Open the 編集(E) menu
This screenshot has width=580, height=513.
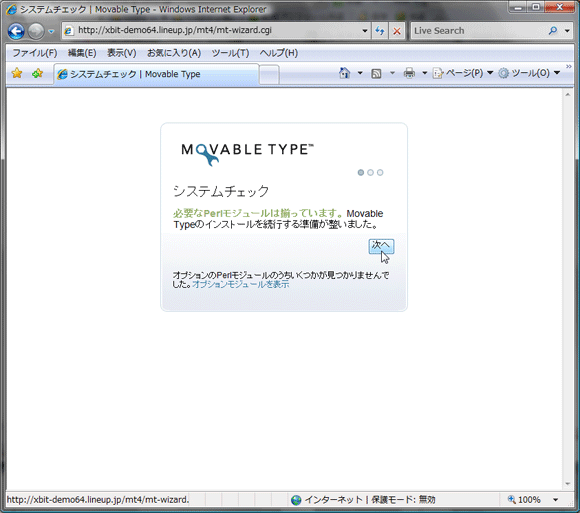pyautogui.click(x=82, y=53)
